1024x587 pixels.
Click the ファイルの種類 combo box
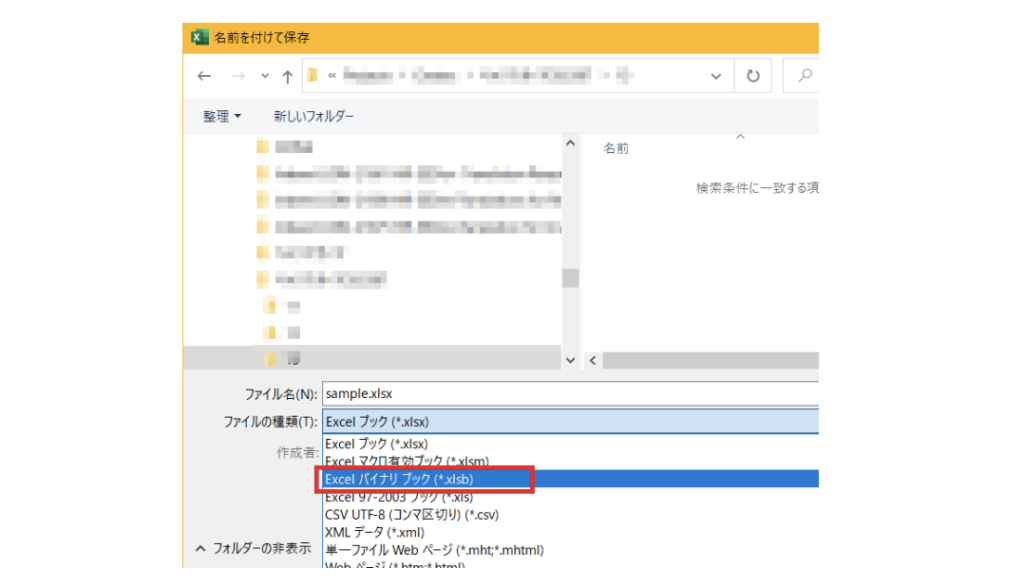coord(570,422)
